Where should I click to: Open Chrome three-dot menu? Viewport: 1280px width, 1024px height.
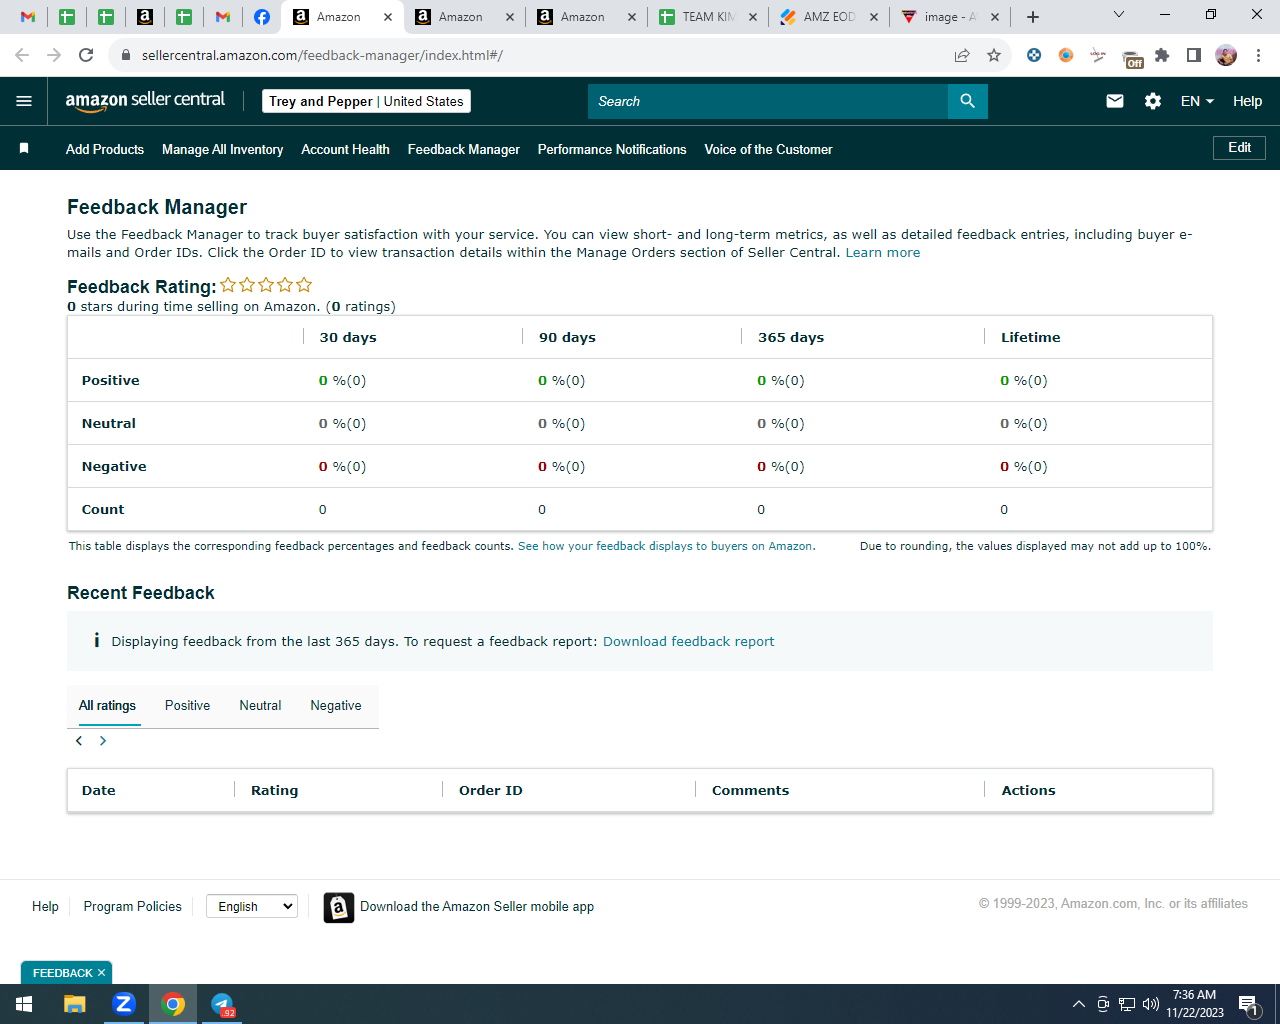coord(1258,55)
